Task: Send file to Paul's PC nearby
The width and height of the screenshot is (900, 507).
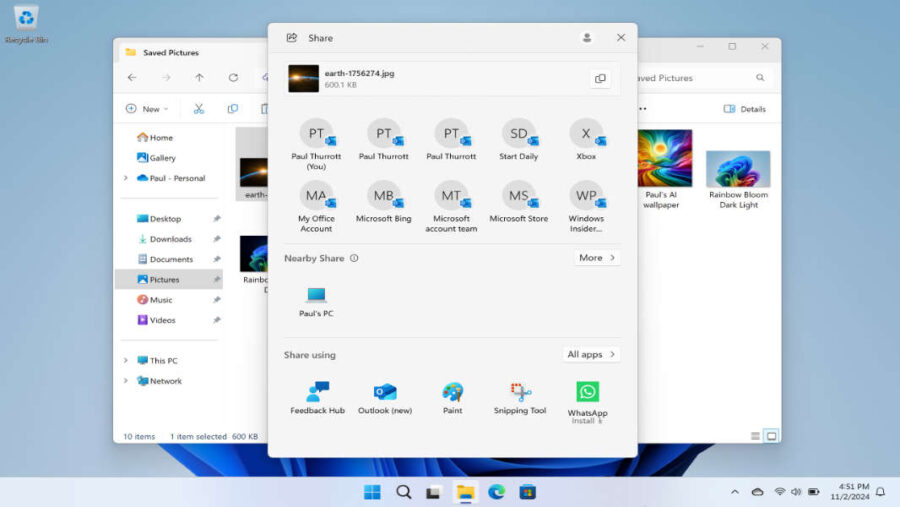Action: click(316, 301)
